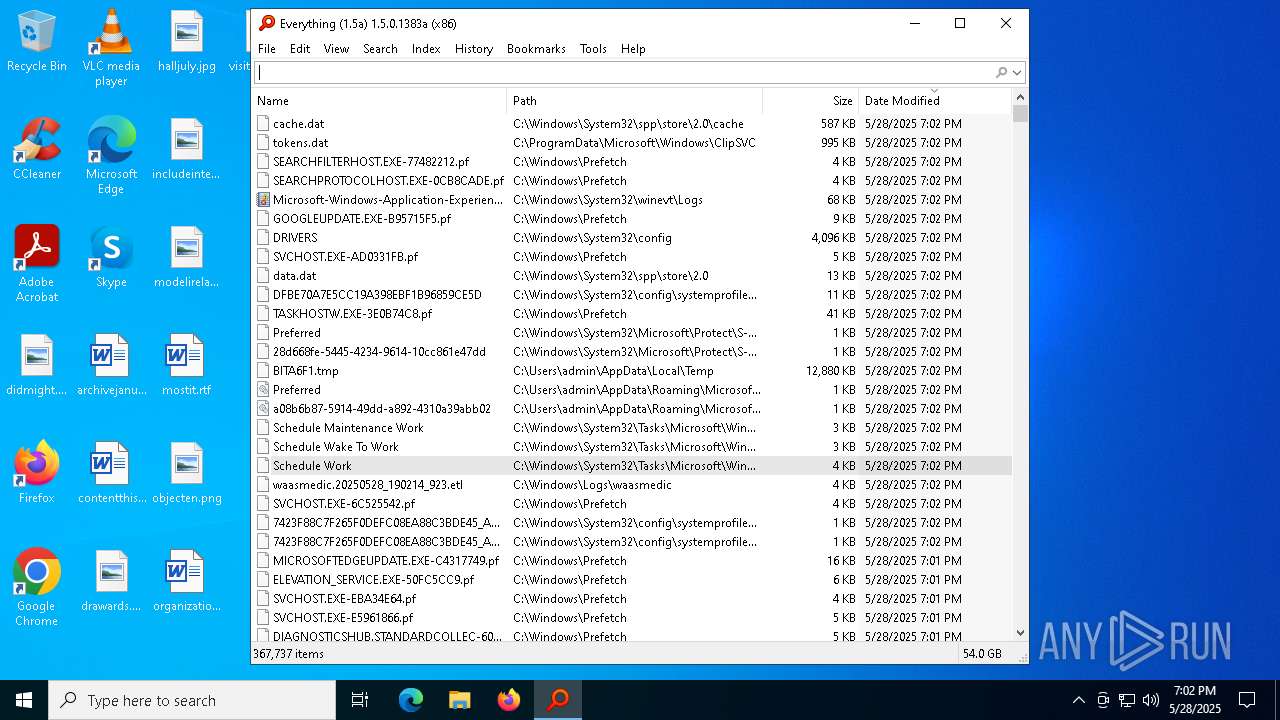
Task: Open File Explorer from taskbar
Action: (460, 700)
